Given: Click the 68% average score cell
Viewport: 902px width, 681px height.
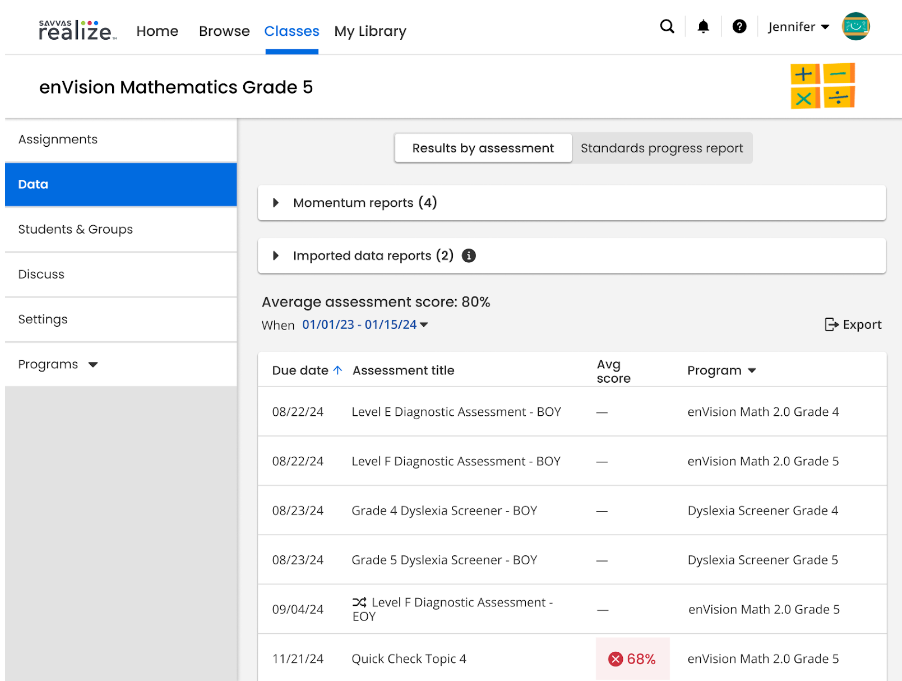Looking at the screenshot, I should 633,659.
